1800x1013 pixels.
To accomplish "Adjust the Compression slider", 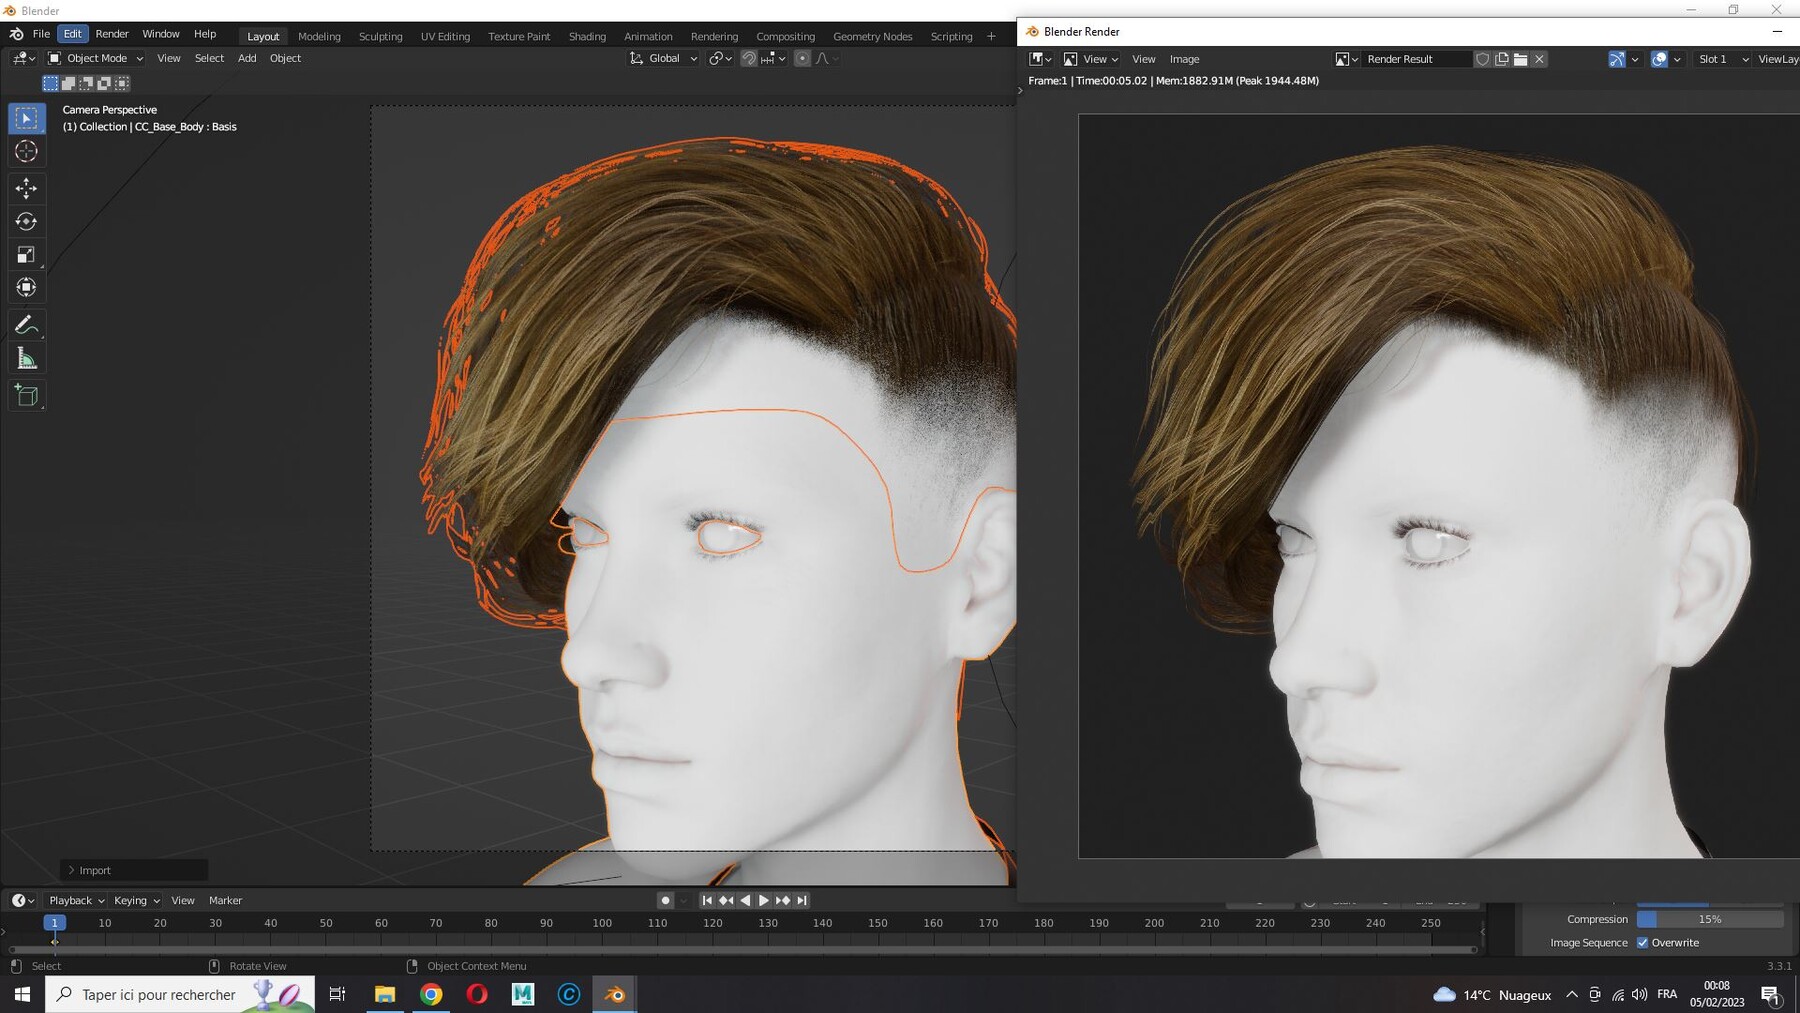I will tap(1709, 919).
